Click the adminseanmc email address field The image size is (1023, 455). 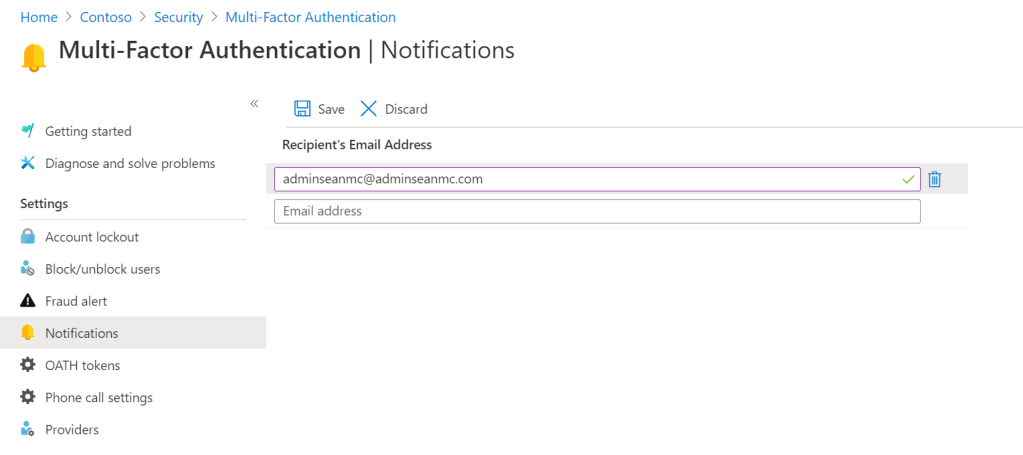point(585,179)
